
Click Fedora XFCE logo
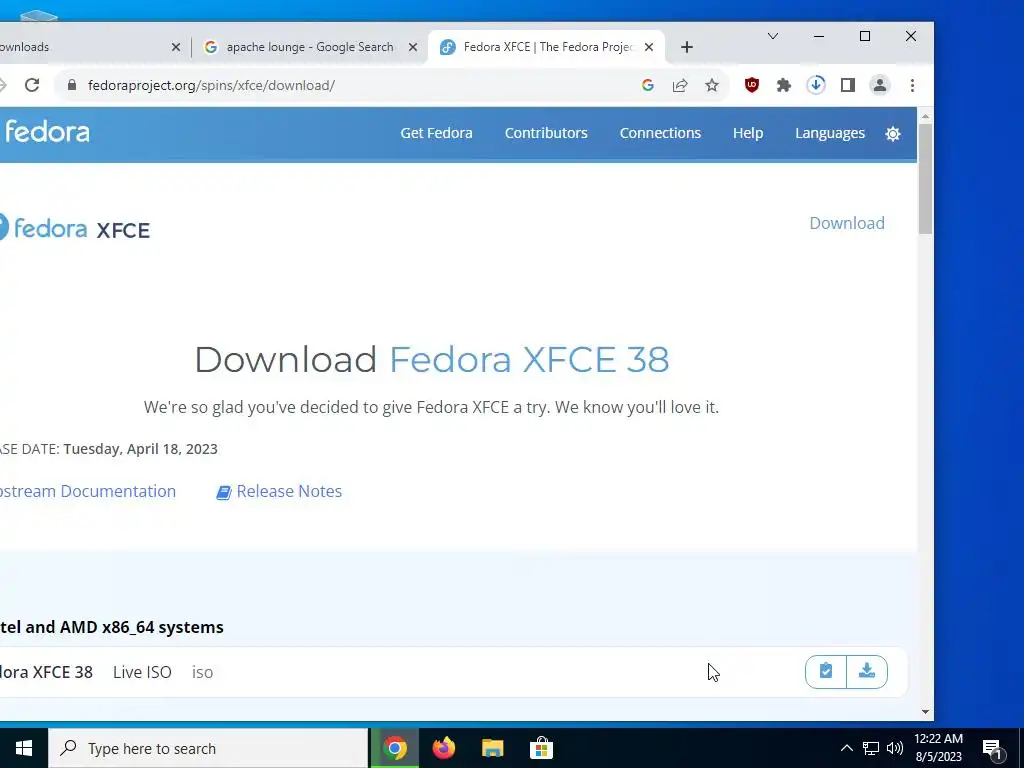click(74, 229)
